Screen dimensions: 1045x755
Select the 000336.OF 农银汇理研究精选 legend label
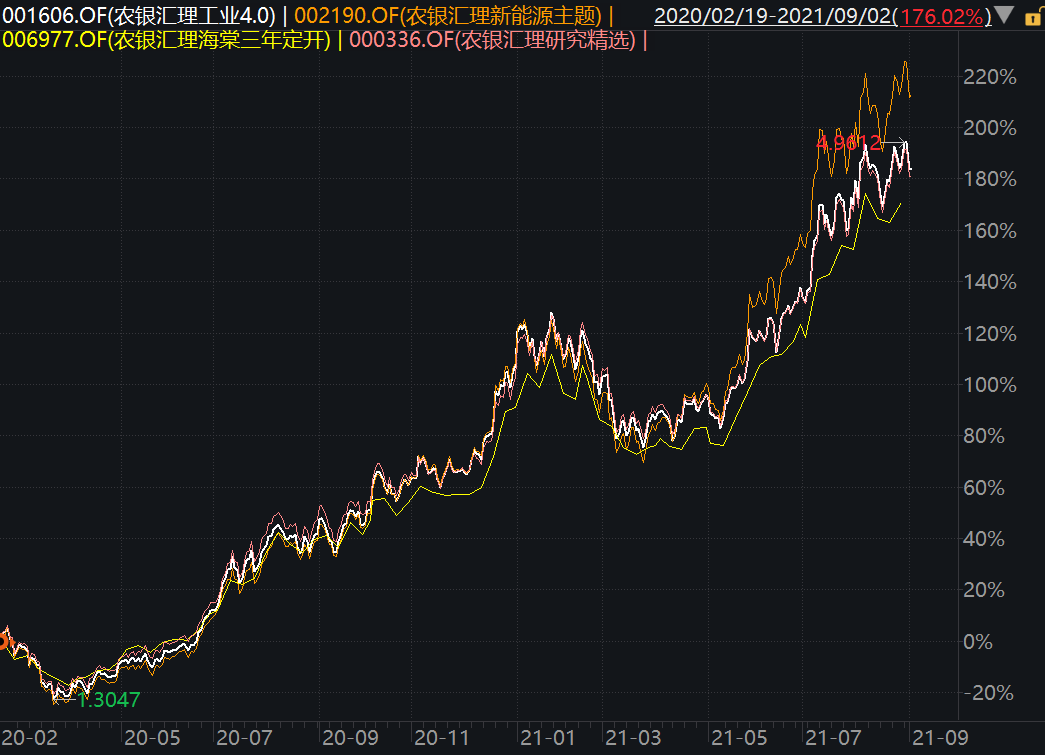pos(493,40)
